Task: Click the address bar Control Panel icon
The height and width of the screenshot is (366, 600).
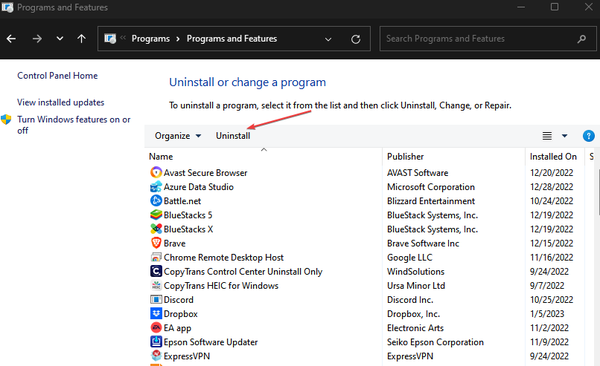Action: (110, 39)
